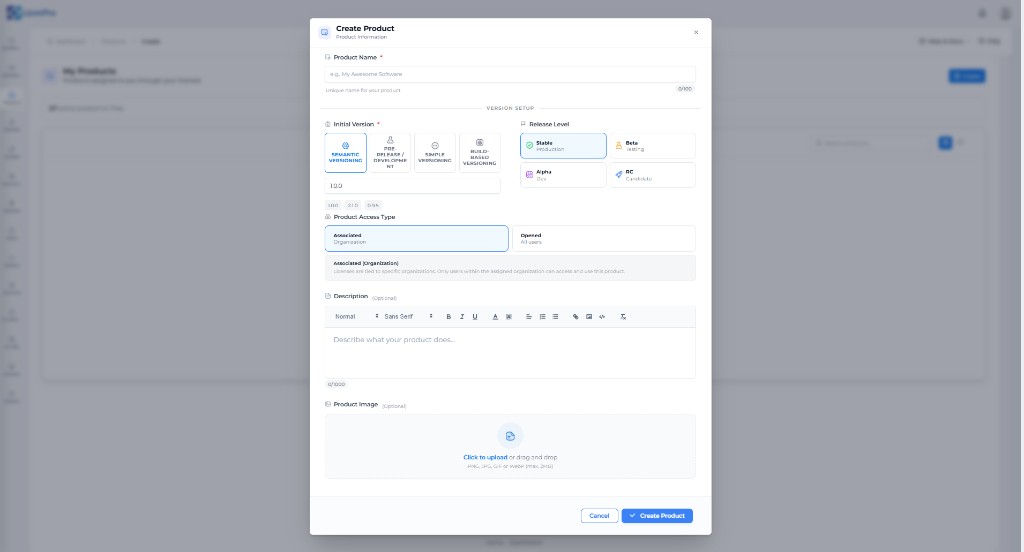Image resolution: width=1024 pixels, height=552 pixels.
Task: Insert a hyperlink in description
Action: click(x=575, y=317)
